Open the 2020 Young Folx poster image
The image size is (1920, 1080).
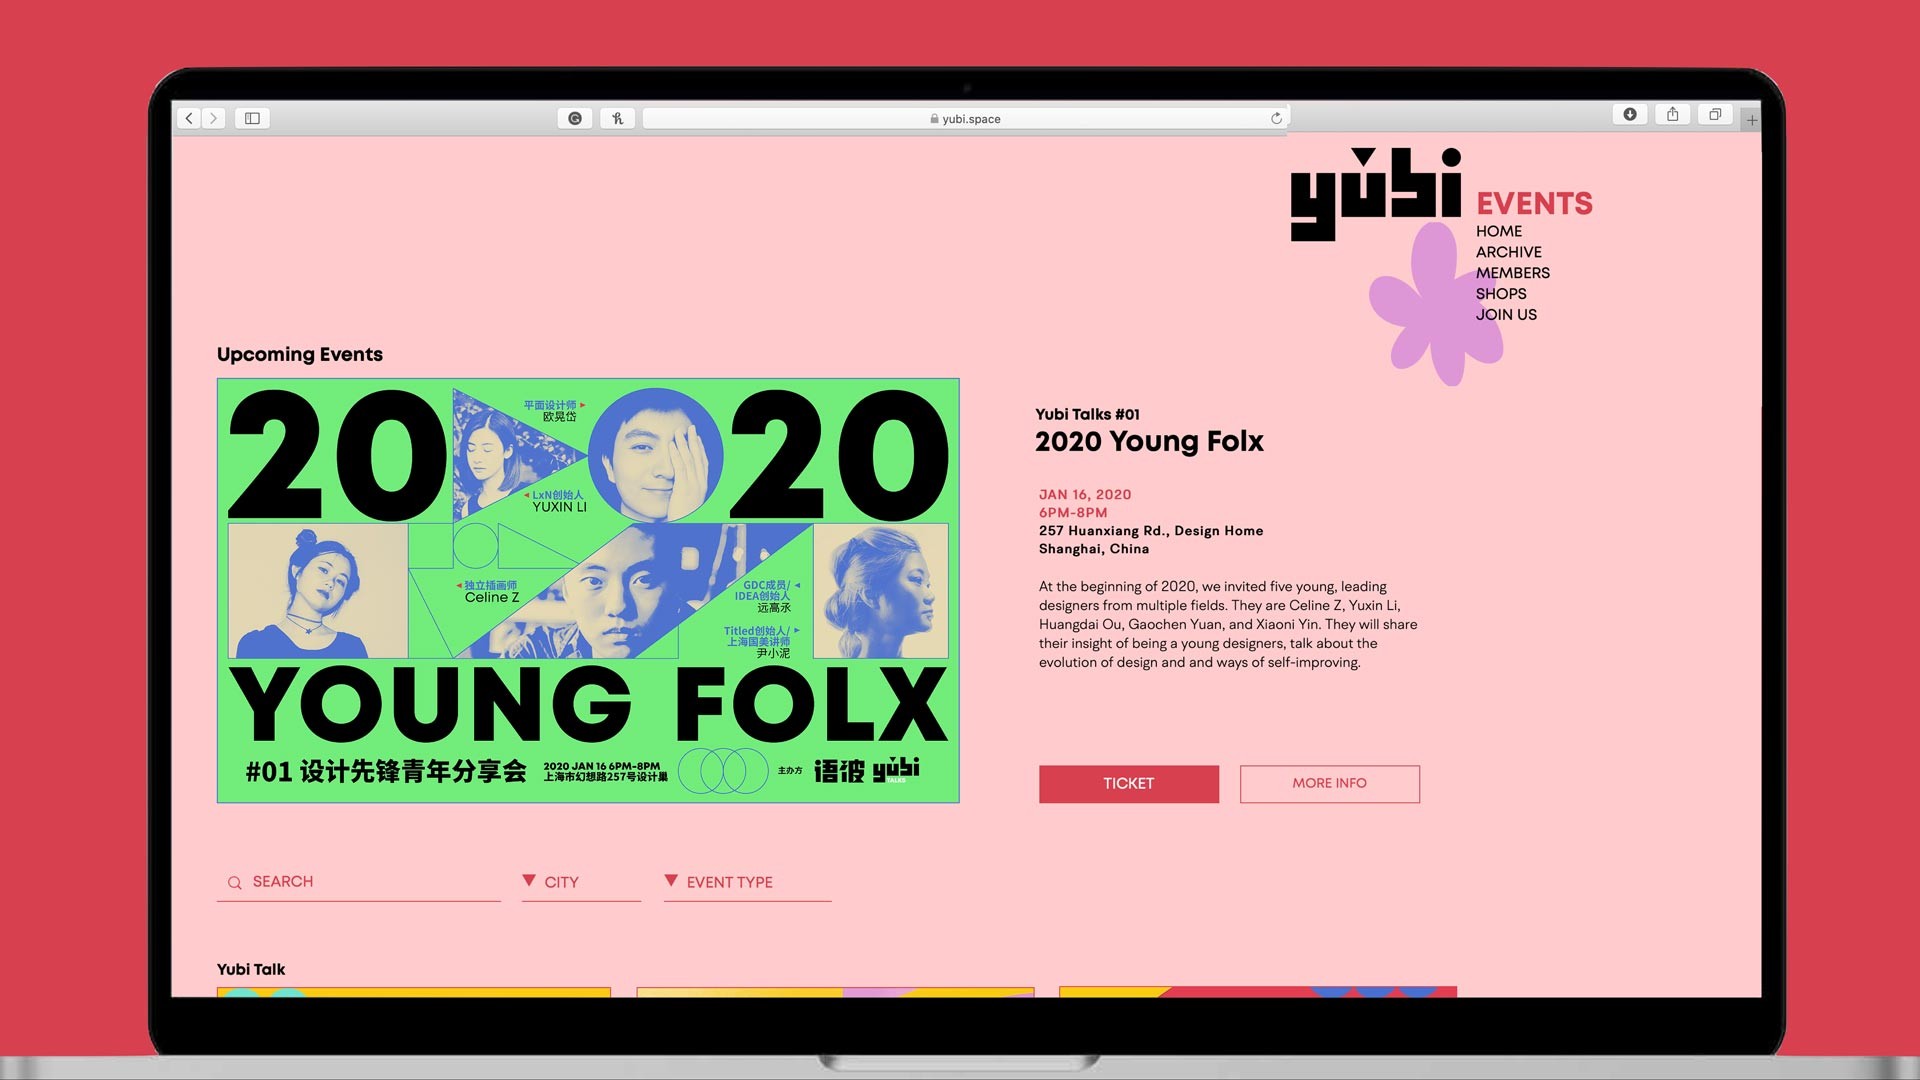coord(588,590)
